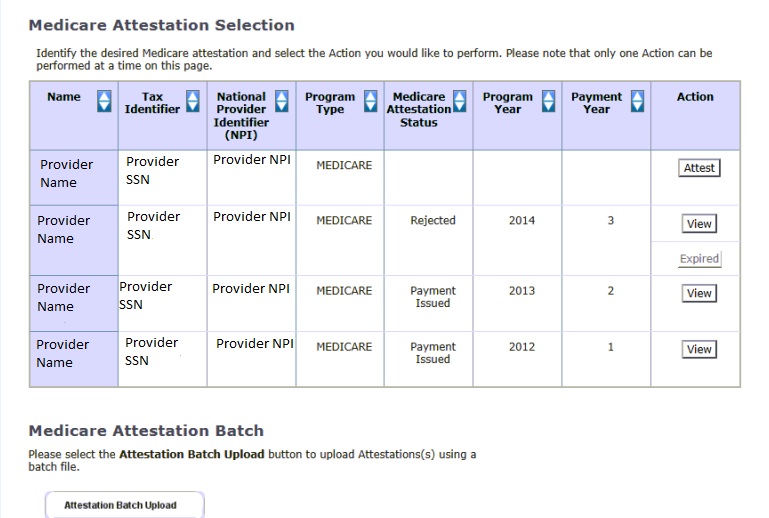Image resolution: width=769 pixels, height=518 pixels.
Task: Click the Action column header
Action: pos(695,97)
